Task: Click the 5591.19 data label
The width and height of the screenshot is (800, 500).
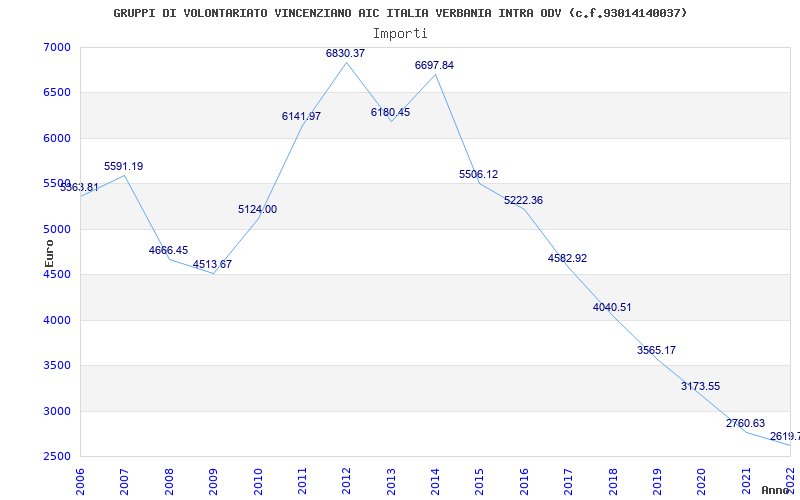Action: [x=123, y=166]
